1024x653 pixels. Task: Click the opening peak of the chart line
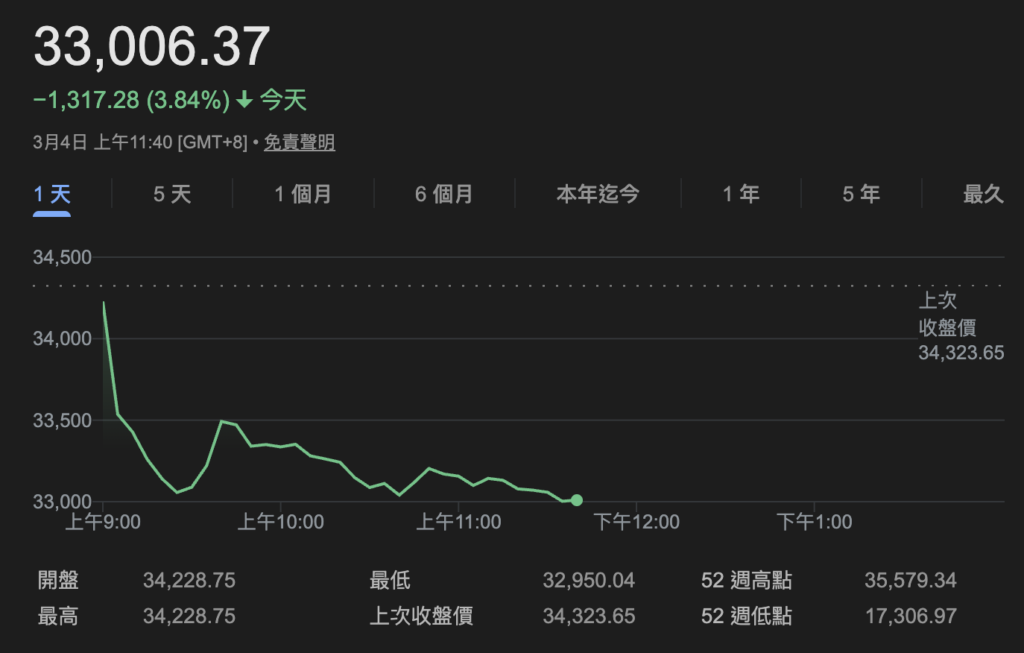pyautogui.click(x=104, y=302)
